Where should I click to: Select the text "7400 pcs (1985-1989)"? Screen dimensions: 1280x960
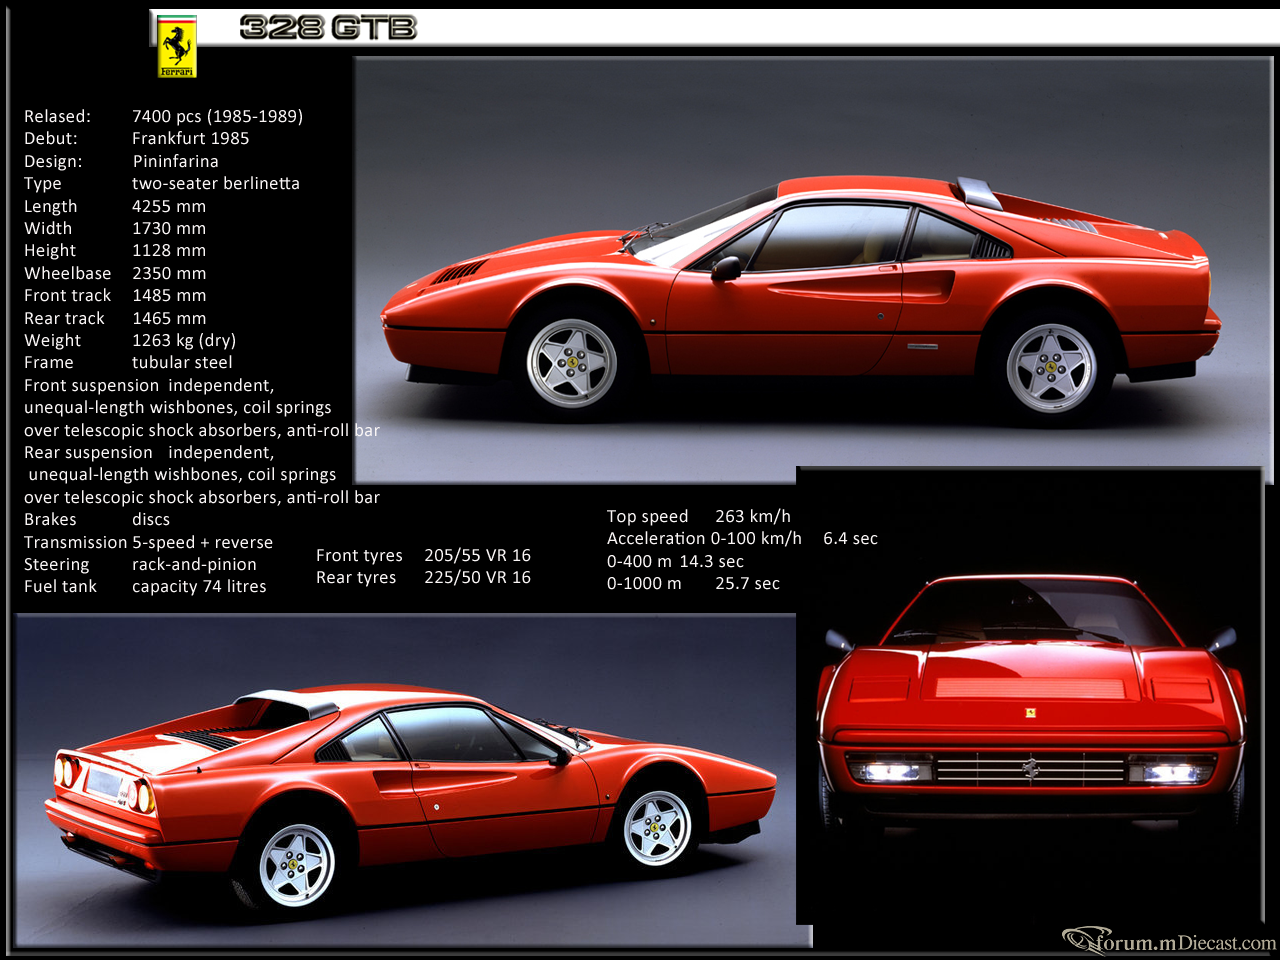click(217, 116)
